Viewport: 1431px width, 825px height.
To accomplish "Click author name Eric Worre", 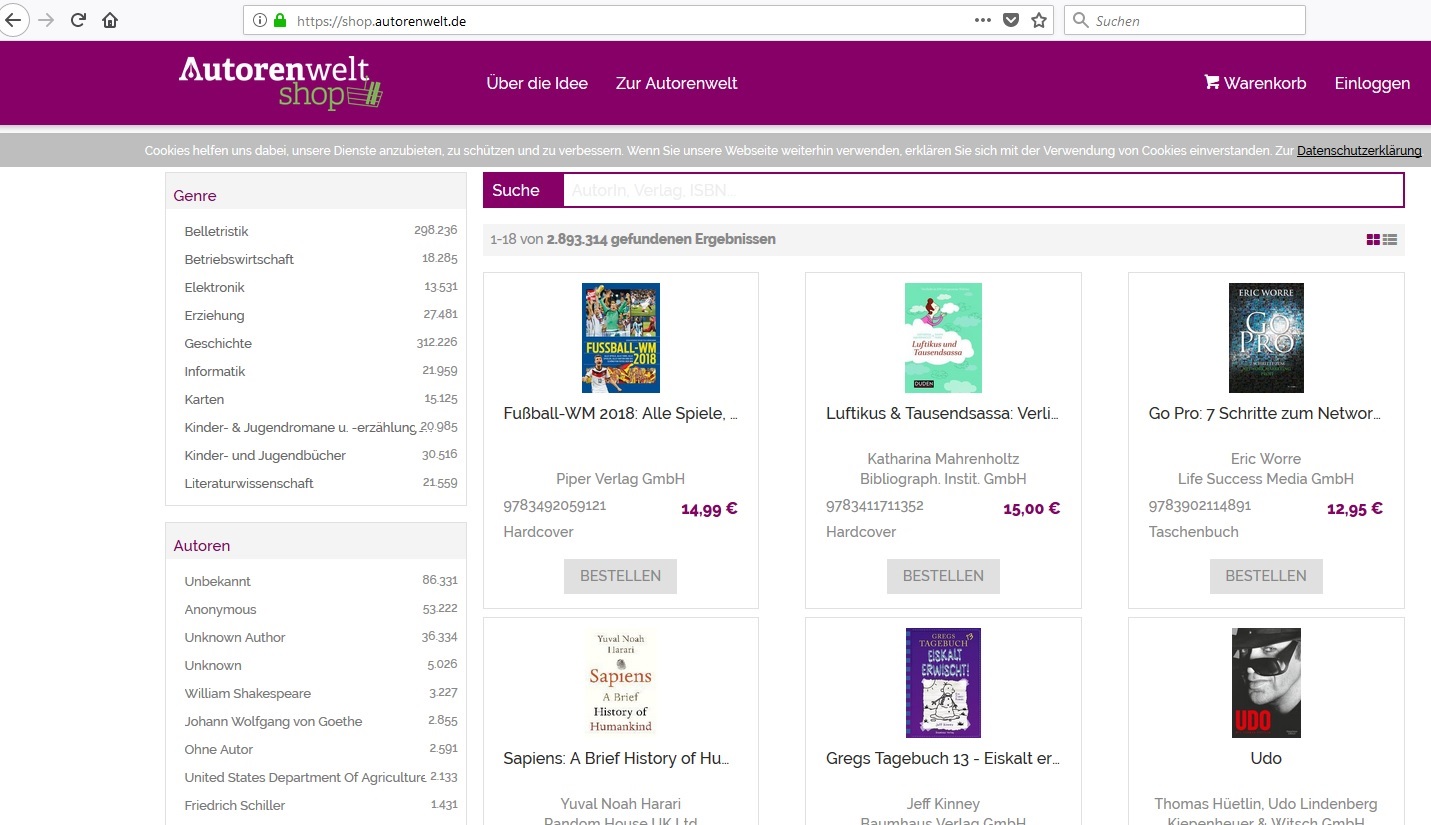I will [1266, 459].
